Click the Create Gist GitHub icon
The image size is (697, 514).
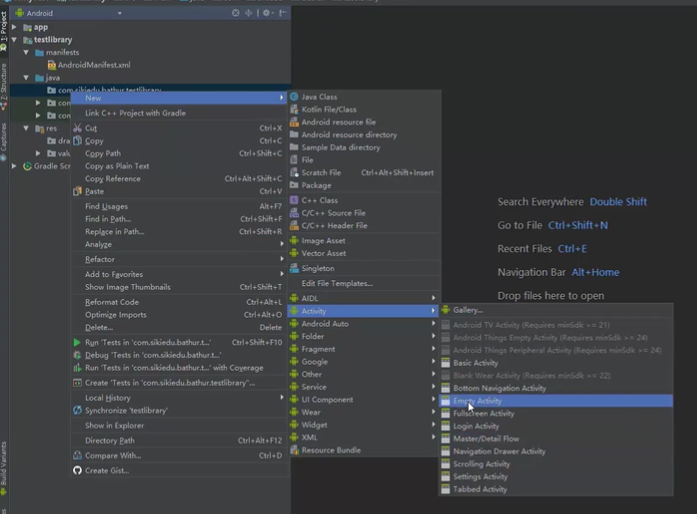(x=77, y=470)
